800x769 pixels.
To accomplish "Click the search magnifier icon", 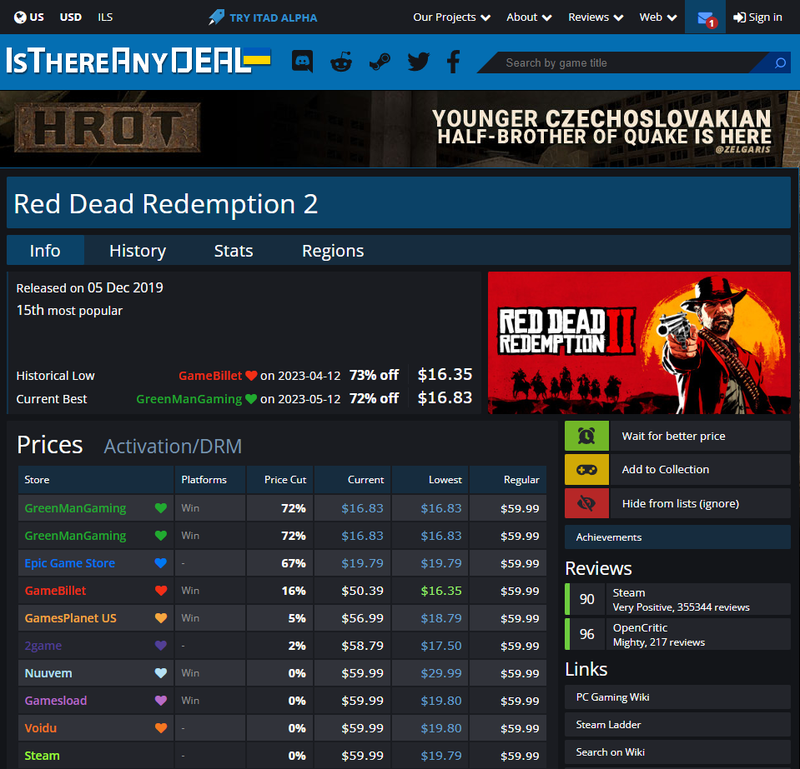I will (x=780, y=63).
